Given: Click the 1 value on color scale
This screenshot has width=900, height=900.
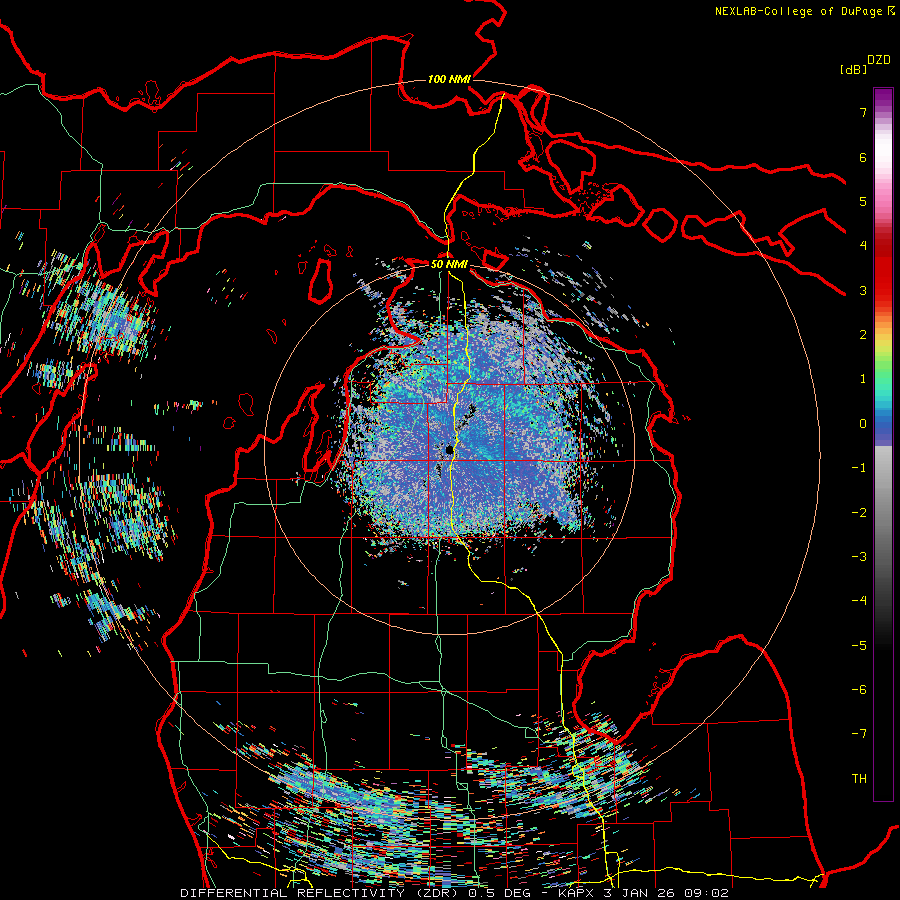Looking at the screenshot, I should [863, 379].
